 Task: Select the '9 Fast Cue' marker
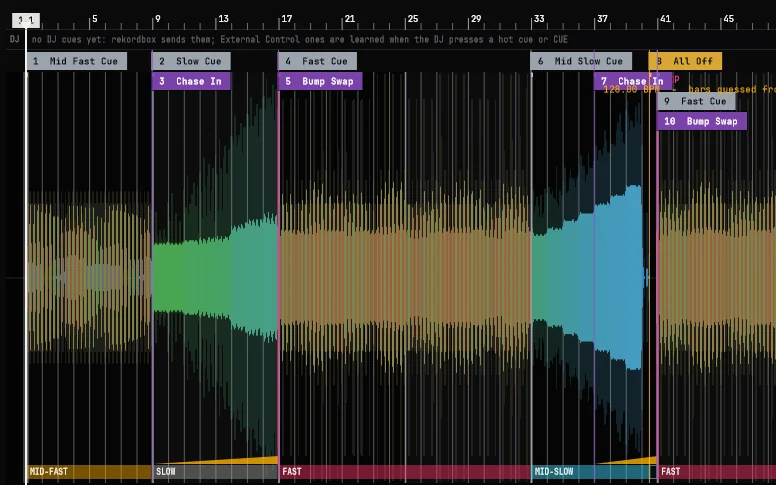[696, 101]
